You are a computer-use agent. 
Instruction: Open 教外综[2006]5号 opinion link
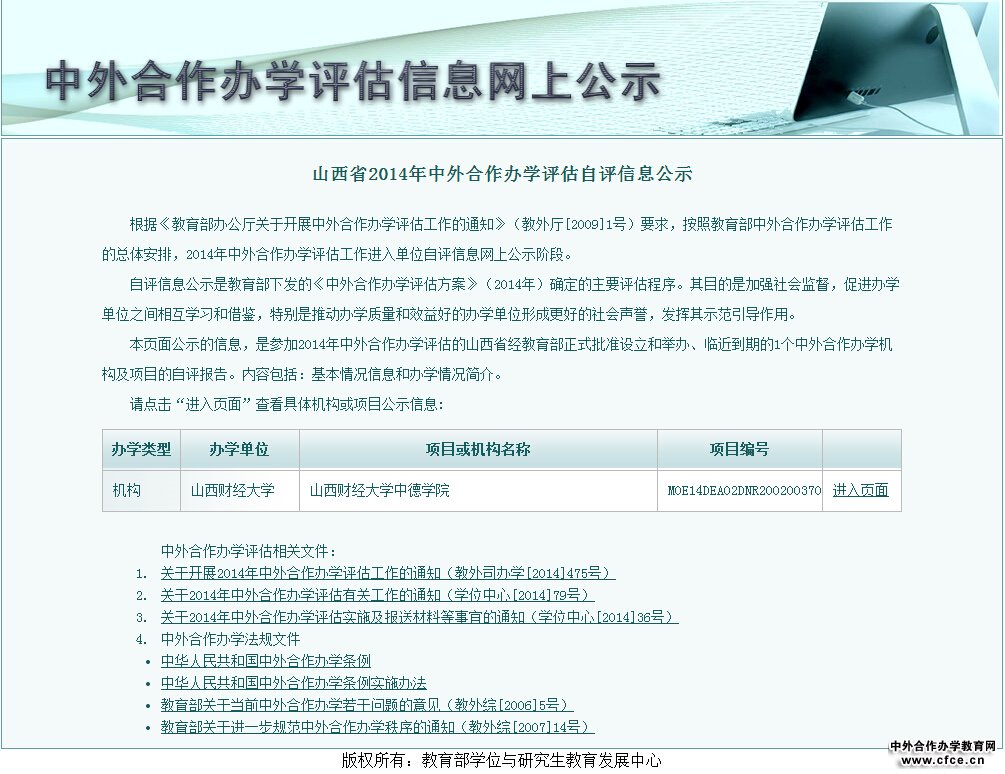(367, 705)
